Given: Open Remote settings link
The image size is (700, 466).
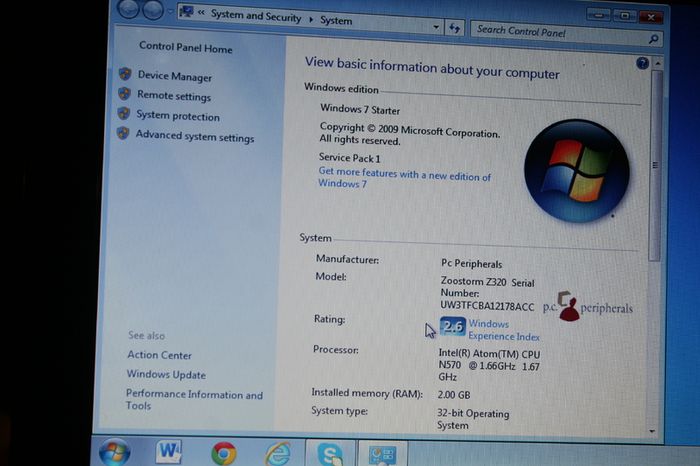Looking at the screenshot, I should pos(174,96).
